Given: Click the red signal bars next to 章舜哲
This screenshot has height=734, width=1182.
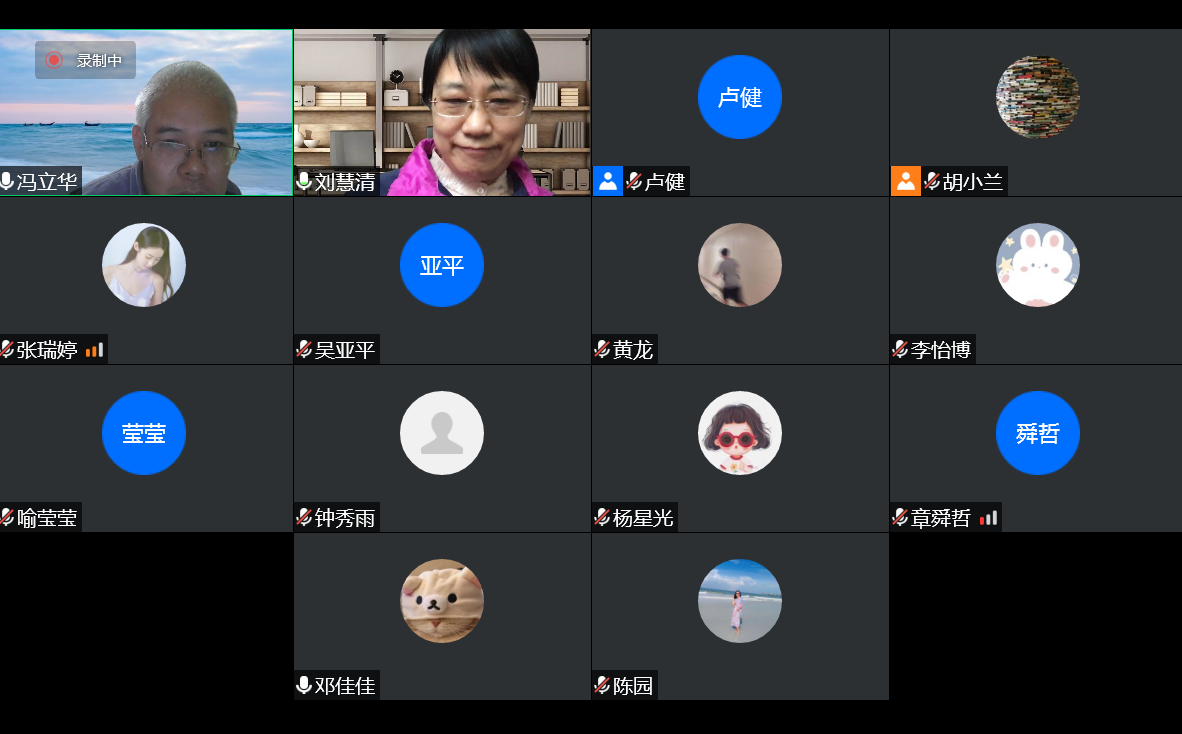Looking at the screenshot, I should [x=988, y=518].
